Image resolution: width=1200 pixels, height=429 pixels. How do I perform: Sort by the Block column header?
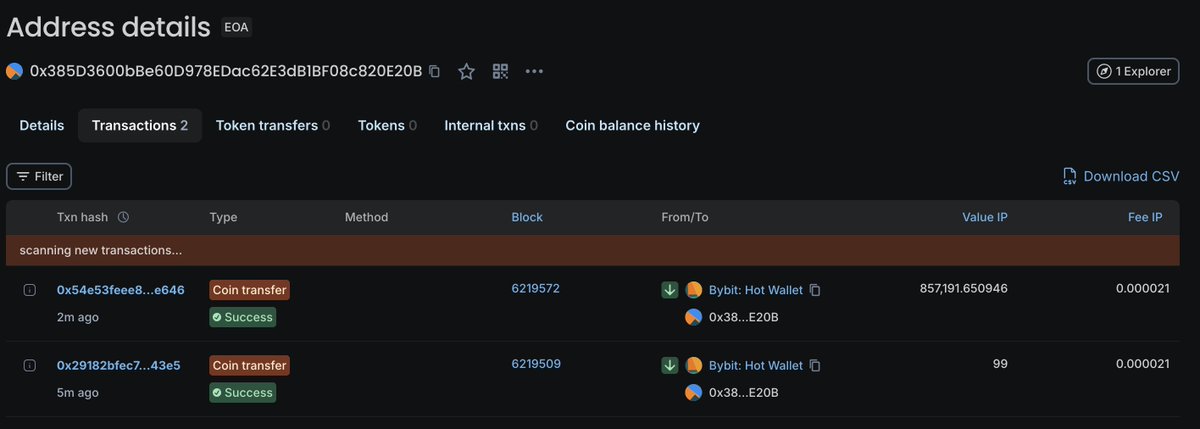(527, 217)
